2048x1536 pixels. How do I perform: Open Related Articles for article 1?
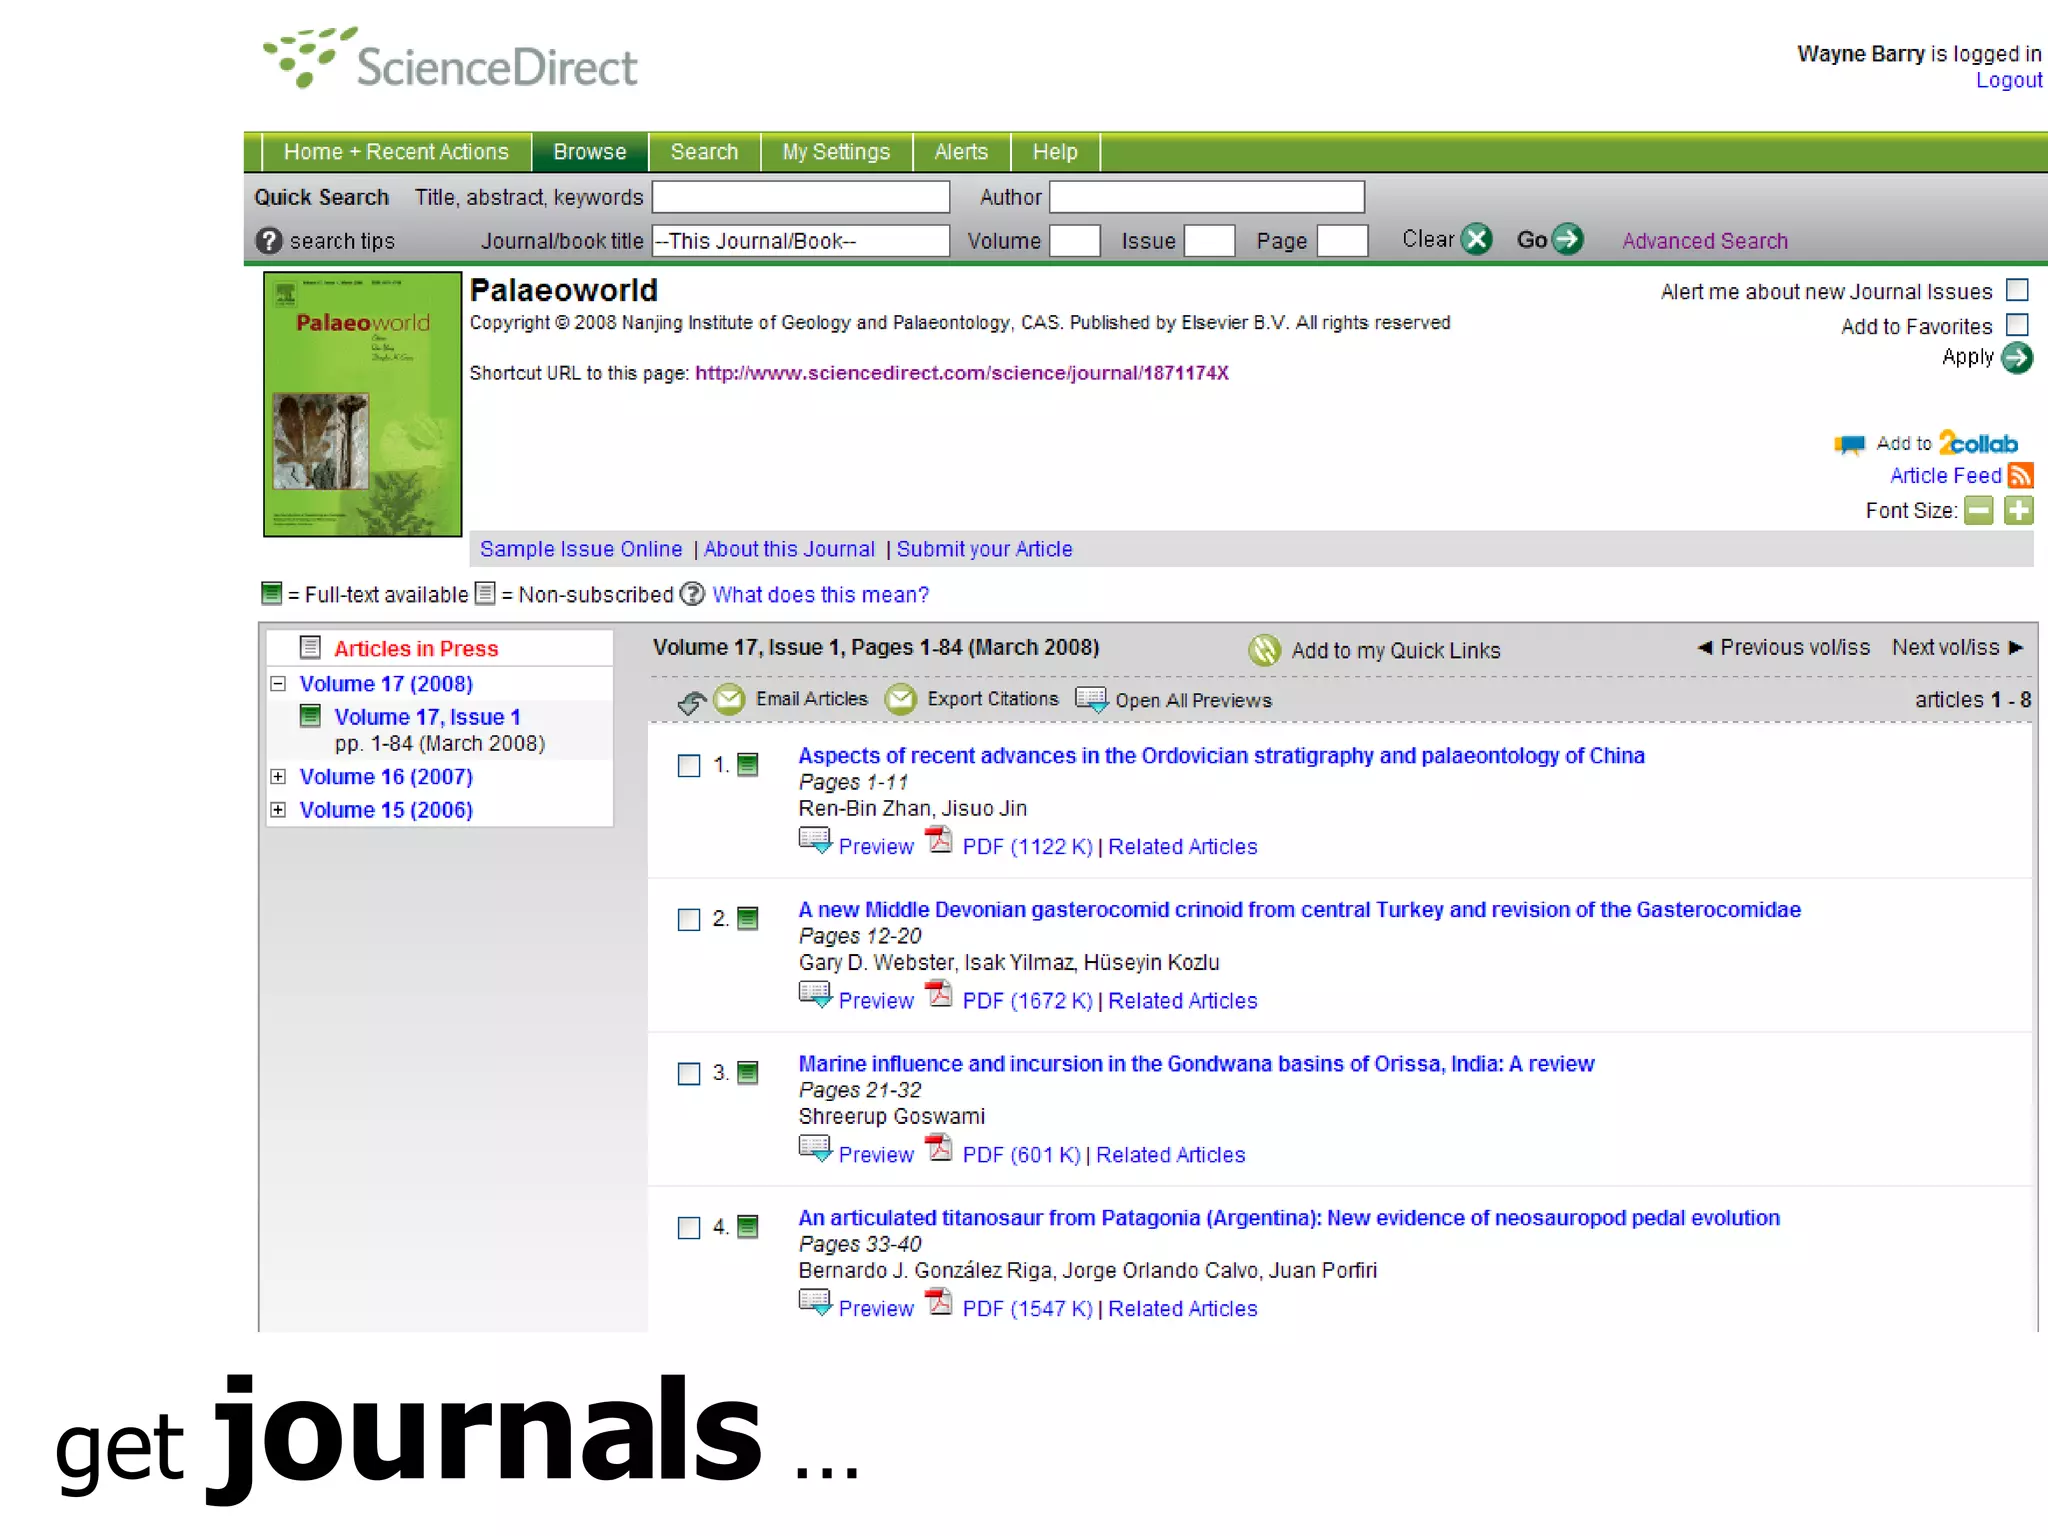[1183, 847]
